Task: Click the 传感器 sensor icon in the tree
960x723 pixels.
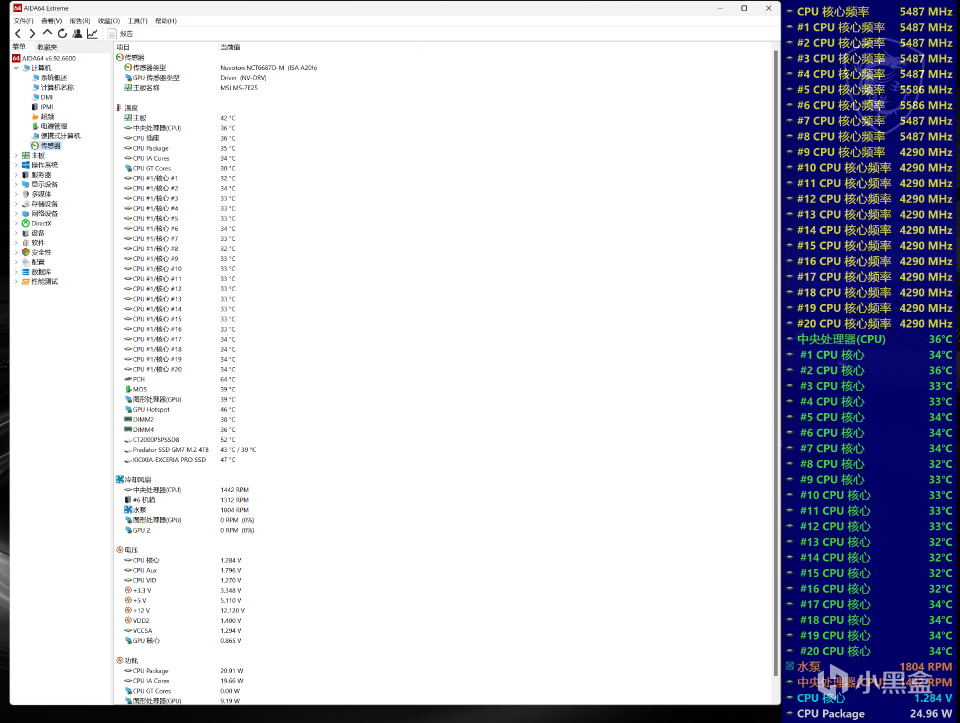Action: 33,144
